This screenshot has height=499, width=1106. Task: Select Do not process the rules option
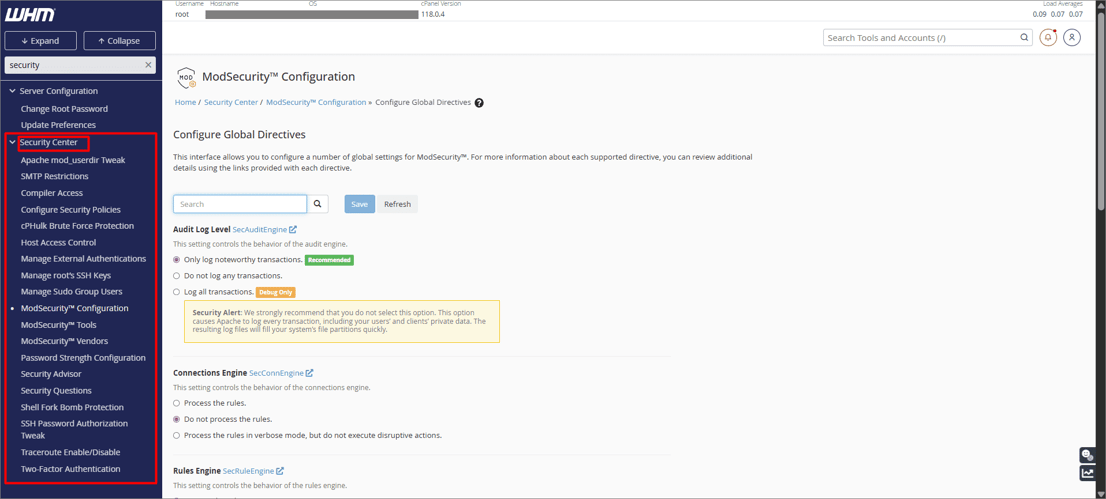[176, 419]
